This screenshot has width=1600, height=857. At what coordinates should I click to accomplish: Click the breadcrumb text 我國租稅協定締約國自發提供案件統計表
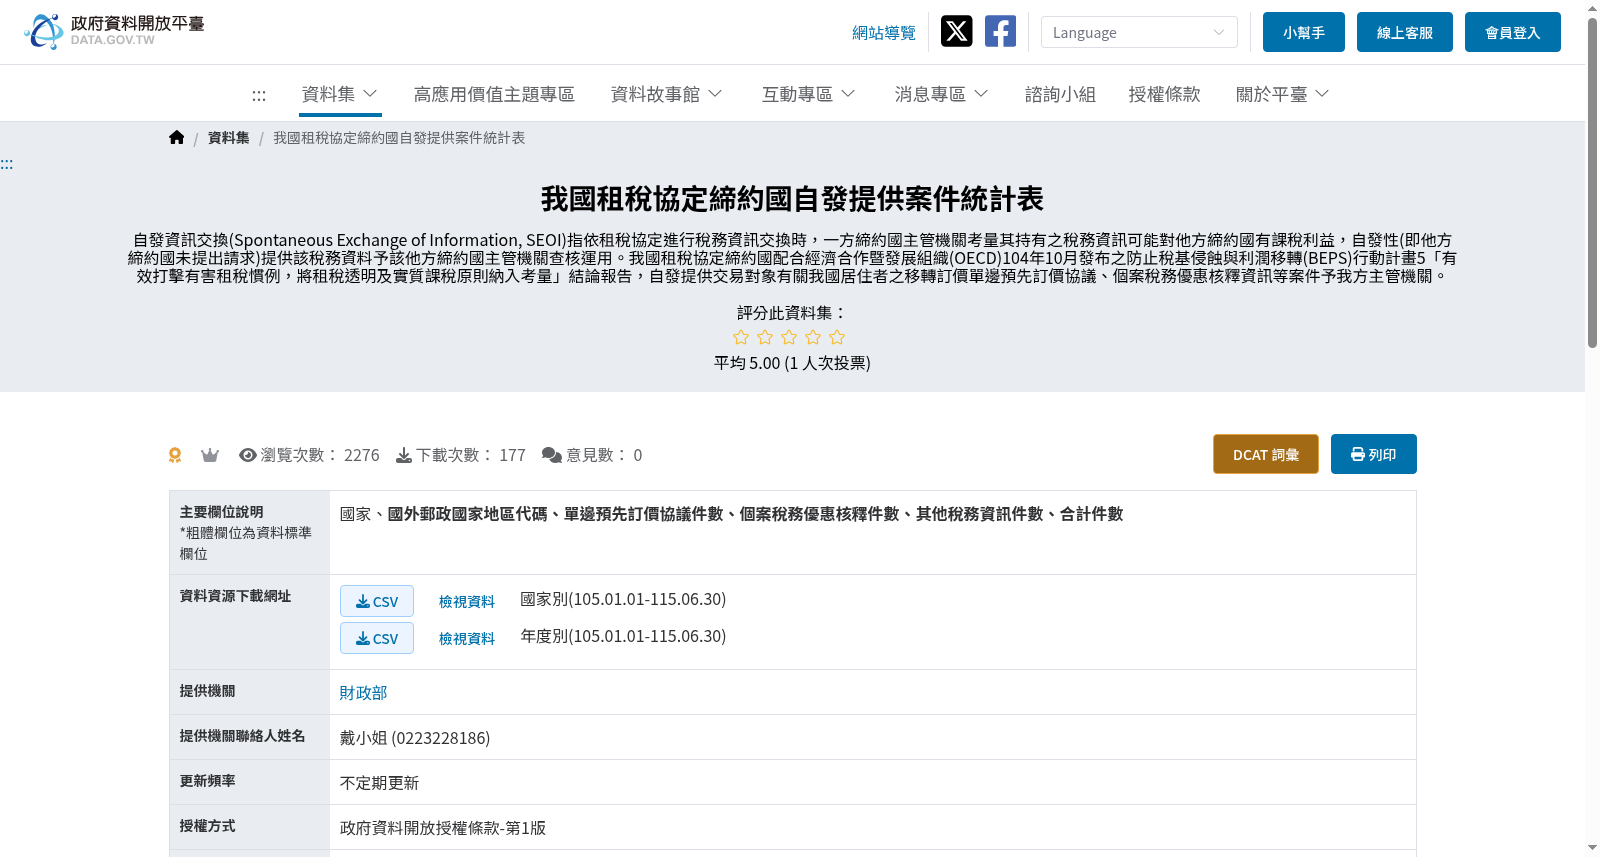point(399,138)
